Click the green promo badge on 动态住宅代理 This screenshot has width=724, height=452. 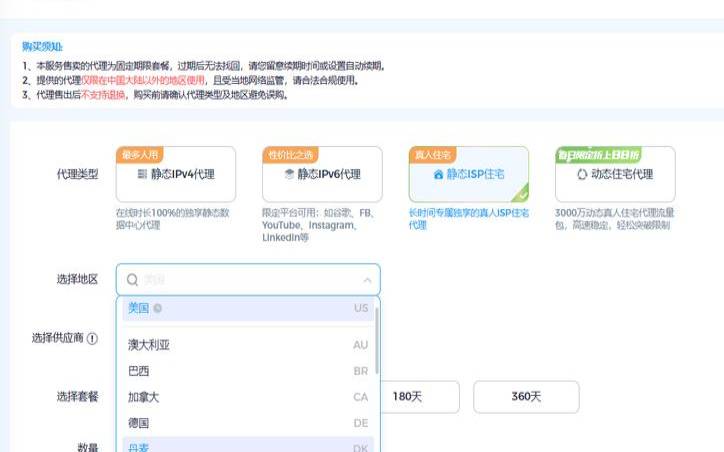pos(598,155)
